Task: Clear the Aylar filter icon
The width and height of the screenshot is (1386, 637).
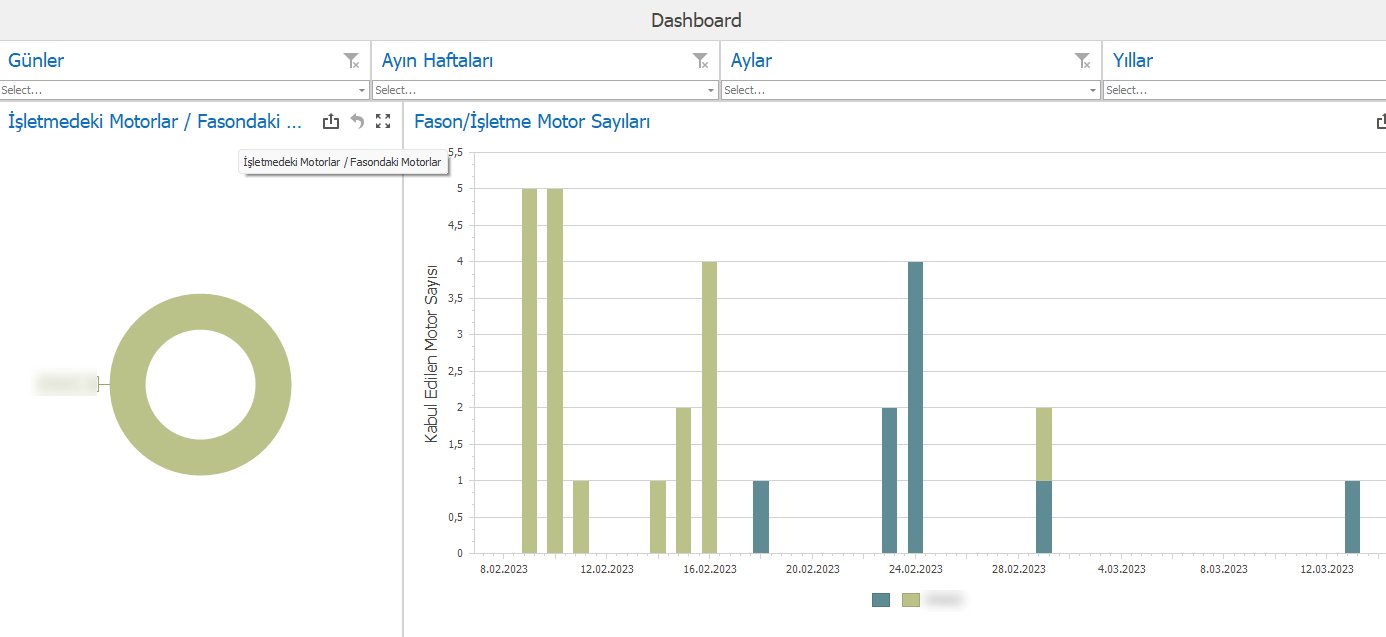Action: pos(1082,61)
